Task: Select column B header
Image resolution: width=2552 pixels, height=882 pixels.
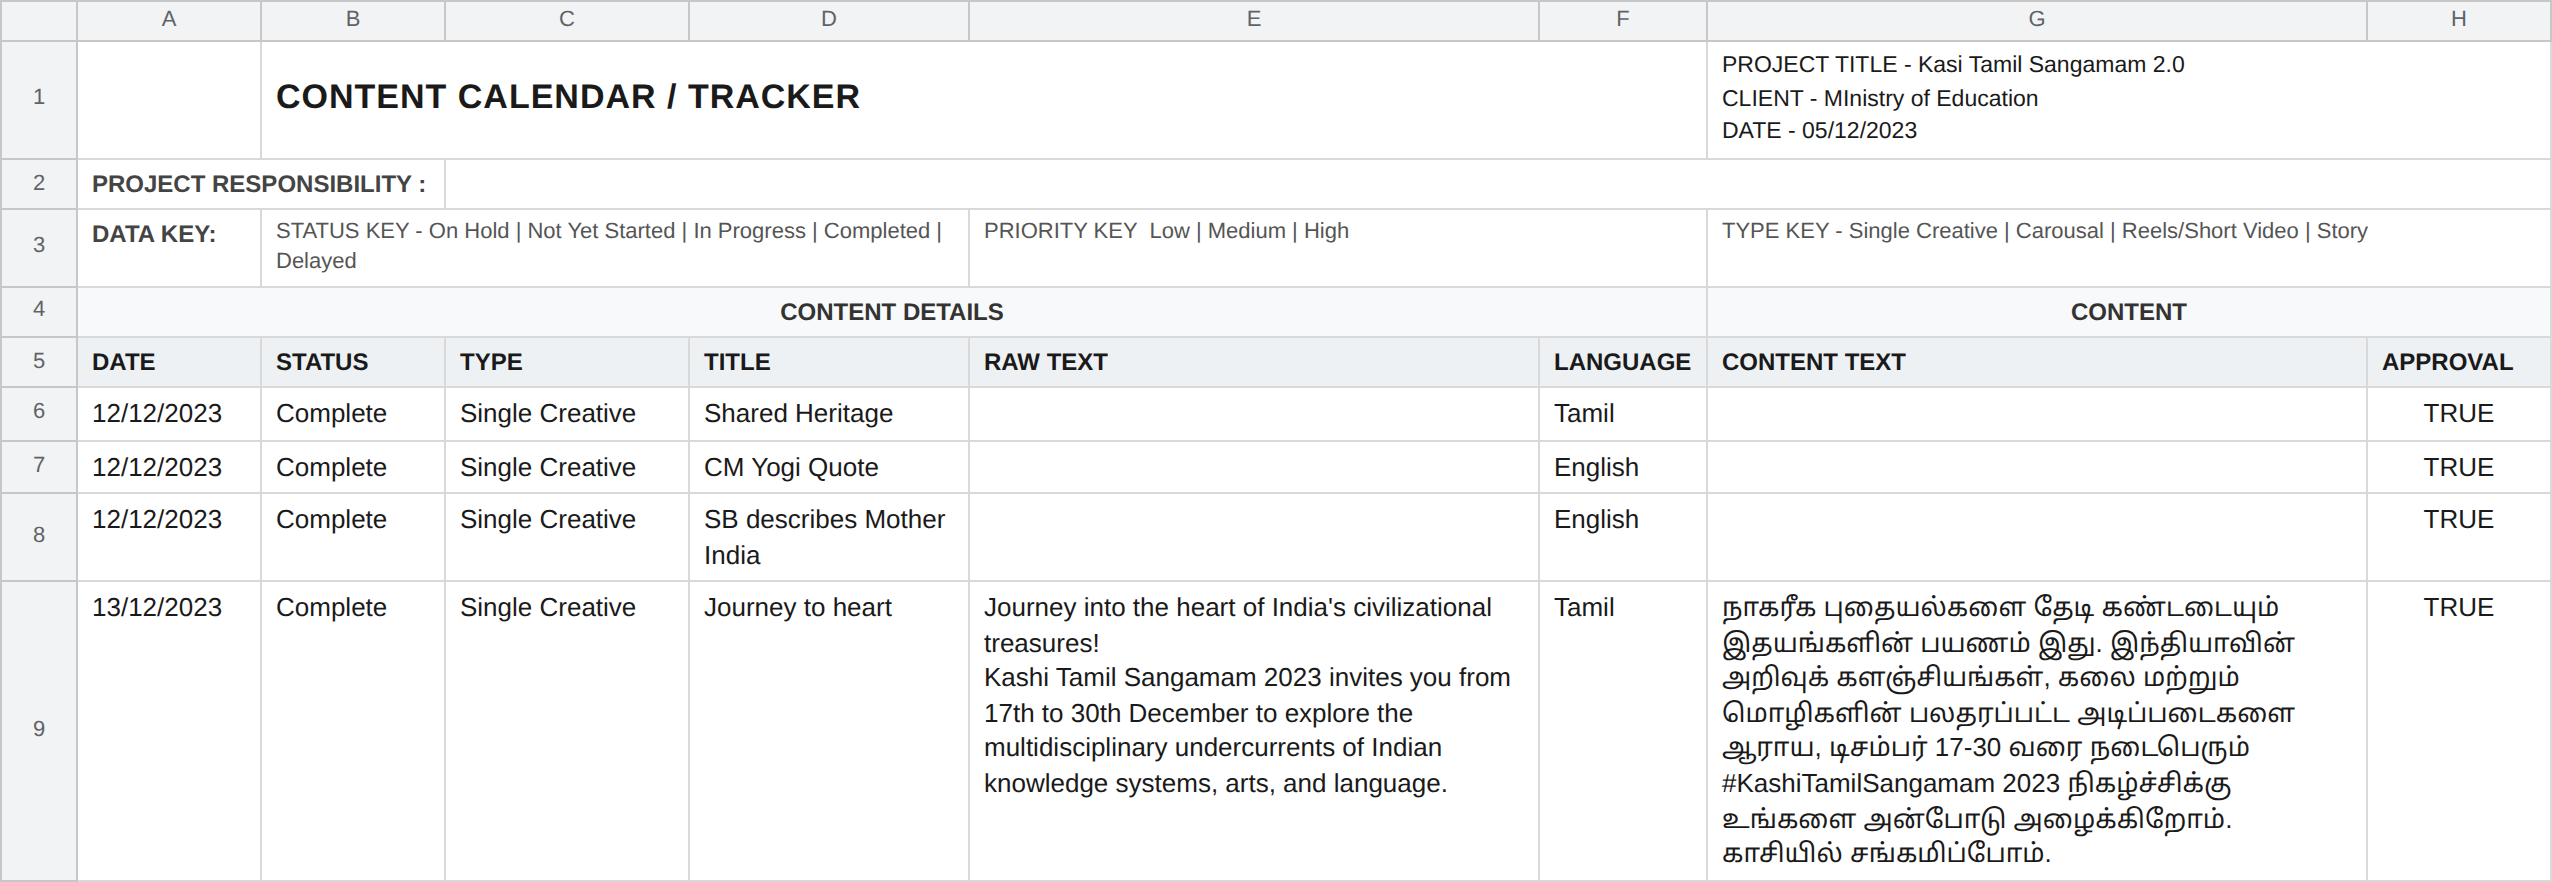Action: 353,20
